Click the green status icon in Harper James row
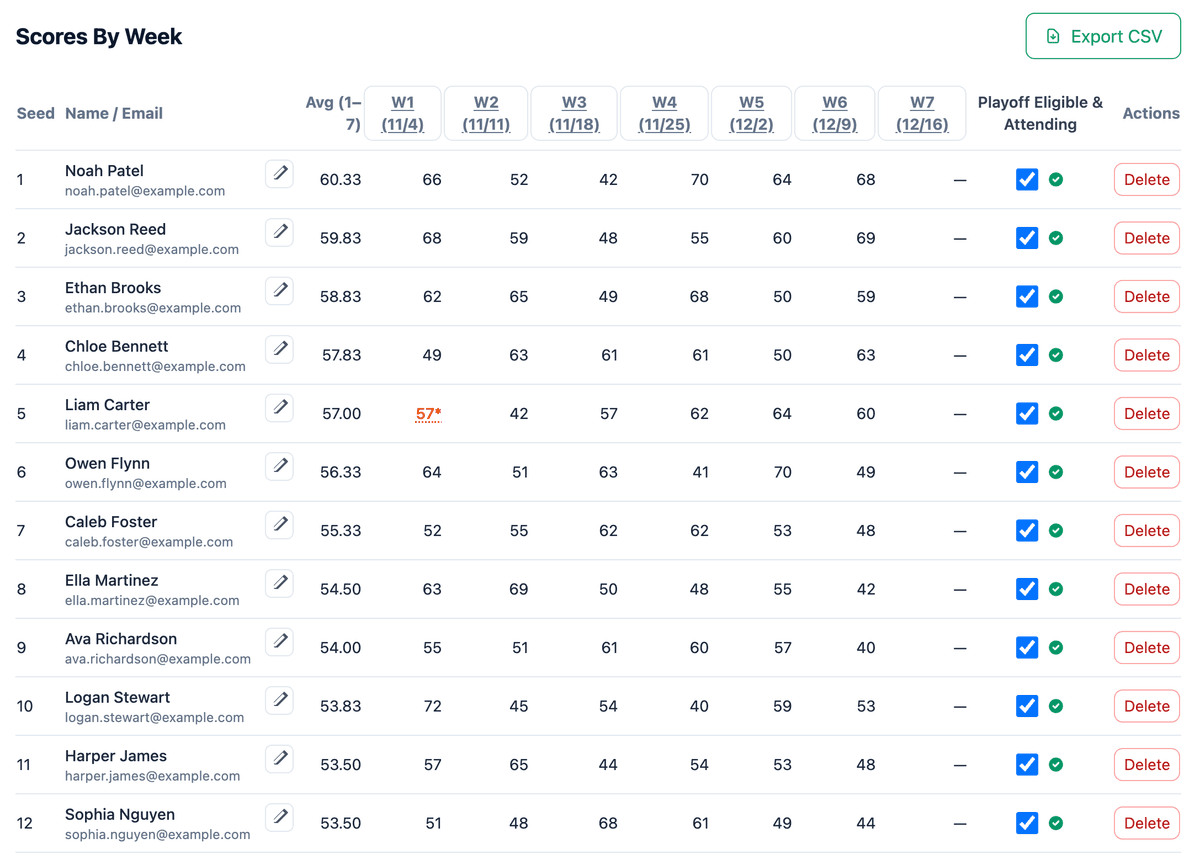Viewport: 1200px width, 859px height. [x=1056, y=765]
